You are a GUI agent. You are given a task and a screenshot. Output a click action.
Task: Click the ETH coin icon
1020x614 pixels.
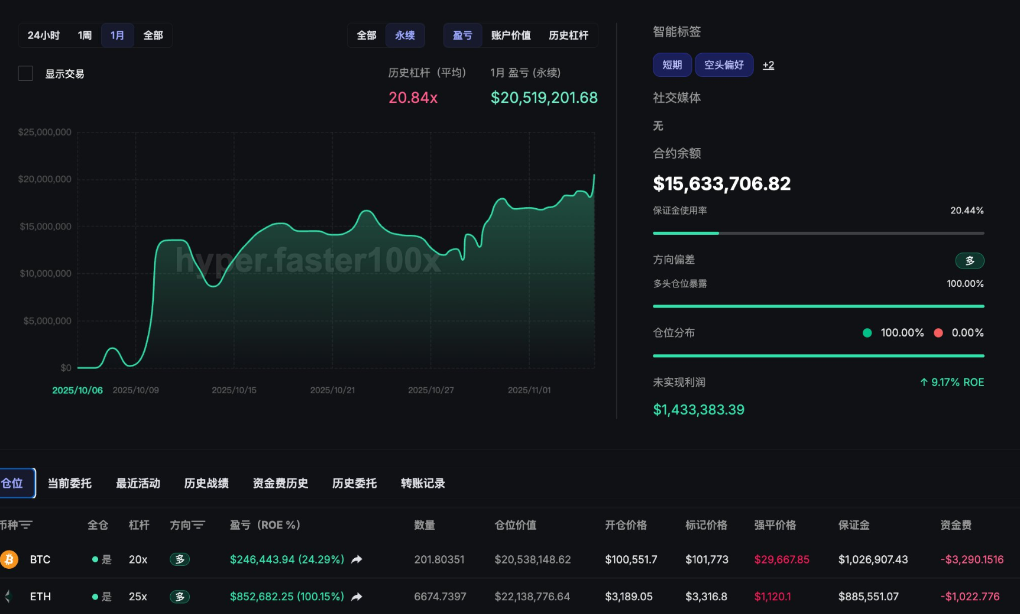point(9,596)
